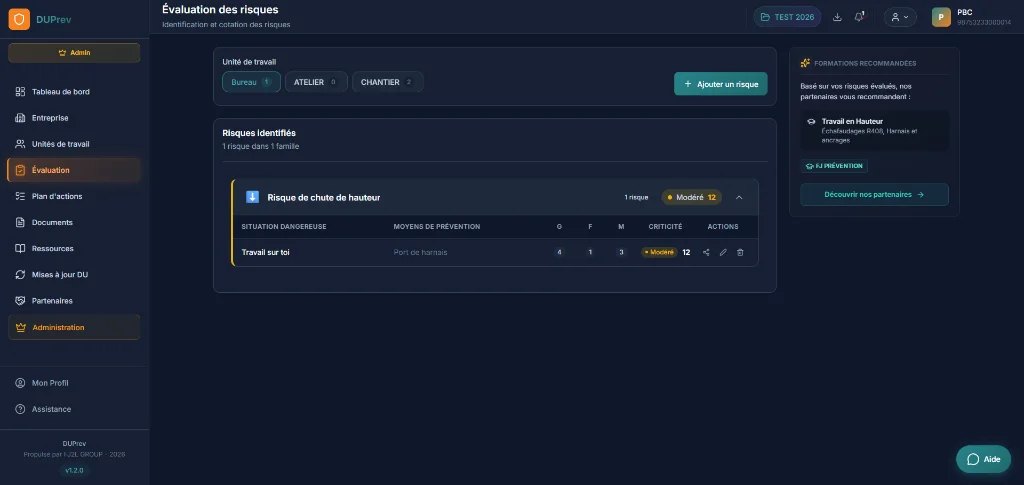Click the DUPrev shield logo

19,19
